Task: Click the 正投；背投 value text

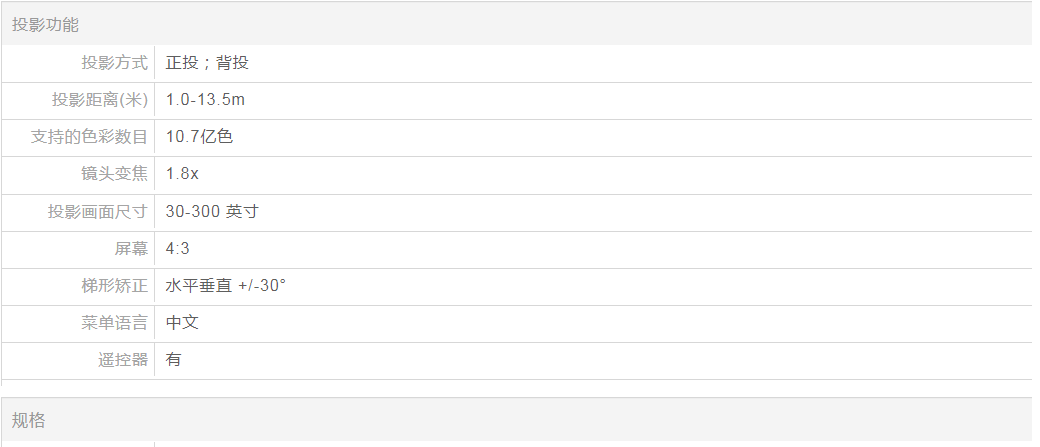Action: 207,63
